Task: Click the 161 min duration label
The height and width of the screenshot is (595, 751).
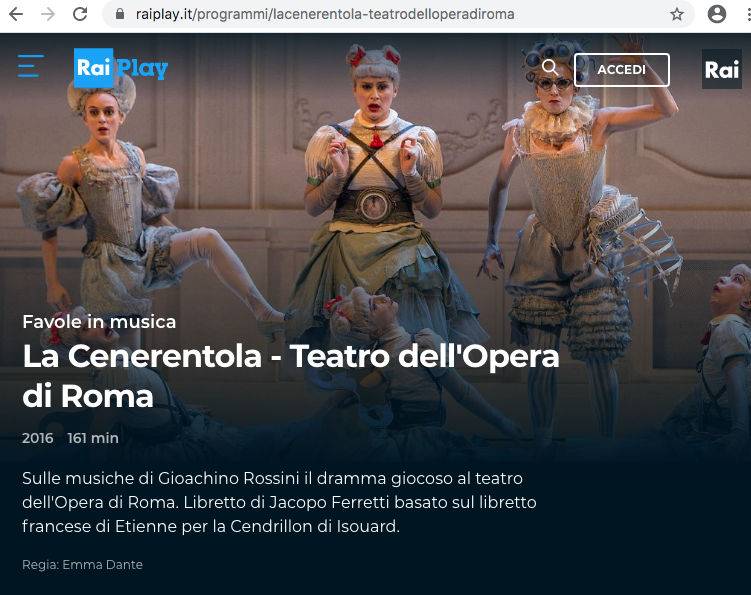Action: 93,438
